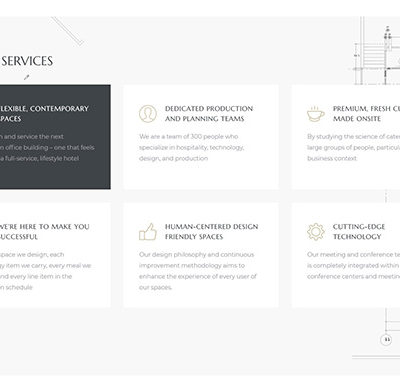Click the 'studying the science' description text
This screenshot has height=390, width=400.
pos(353,147)
